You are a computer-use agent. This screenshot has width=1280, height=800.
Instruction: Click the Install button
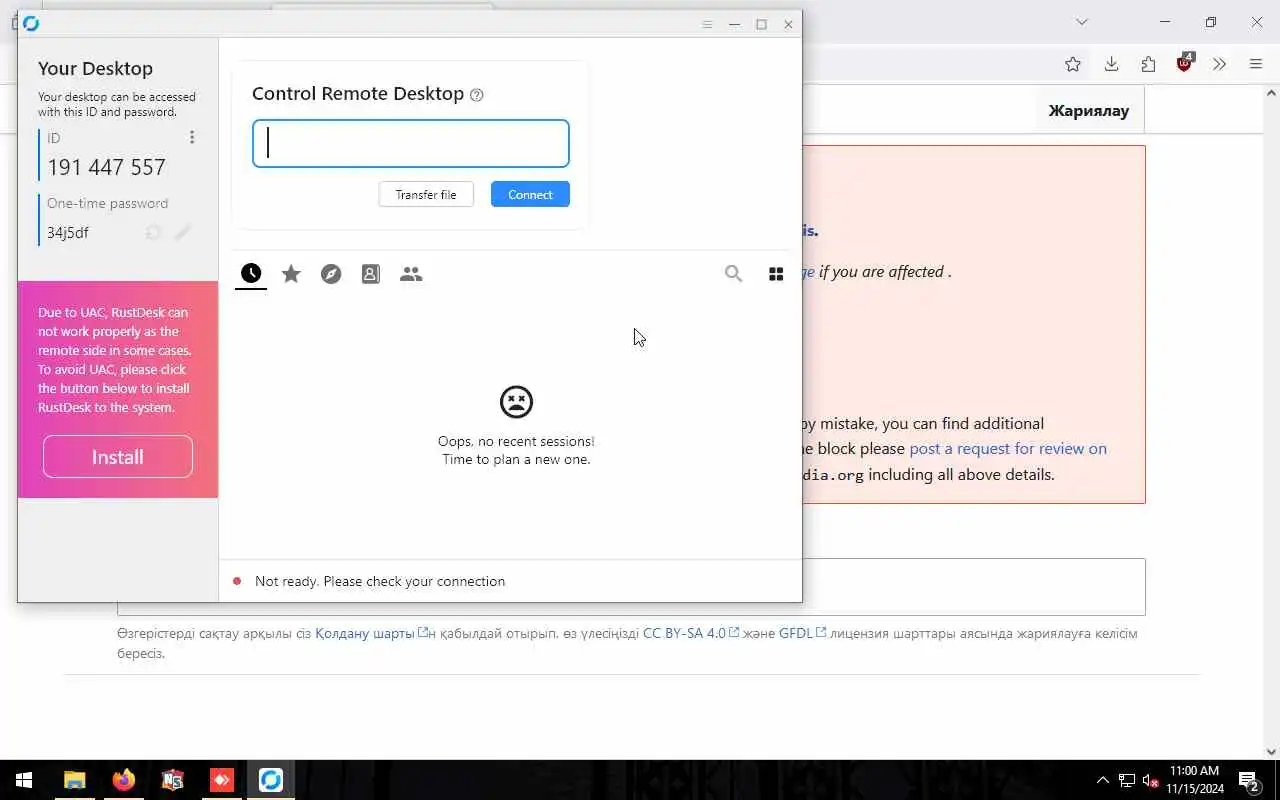pos(118,457)
